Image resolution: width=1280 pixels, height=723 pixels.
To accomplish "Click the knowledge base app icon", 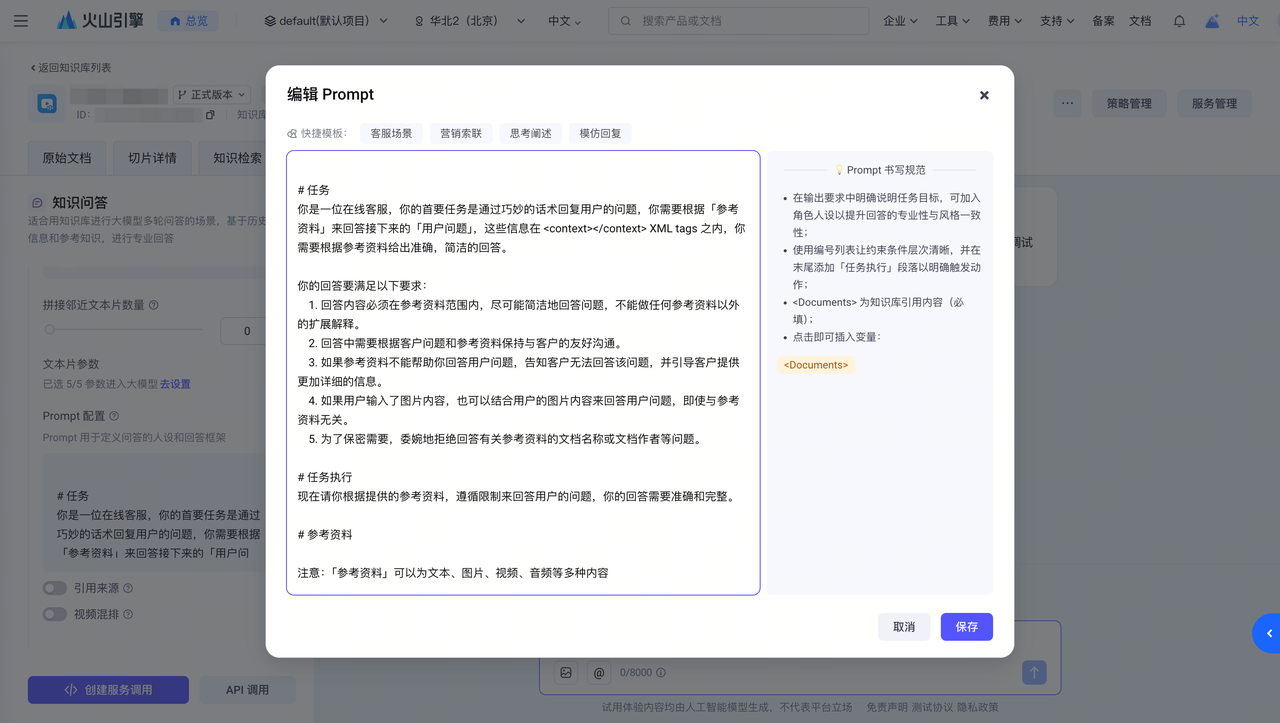I will tap(47, 103).
